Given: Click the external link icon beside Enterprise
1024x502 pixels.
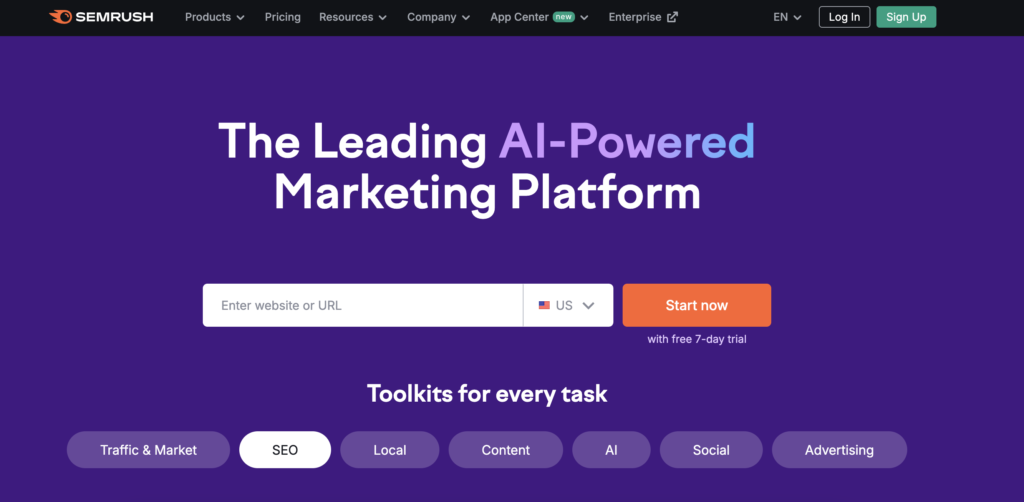Looking at the screenshot, I should (x=672, y=18).
